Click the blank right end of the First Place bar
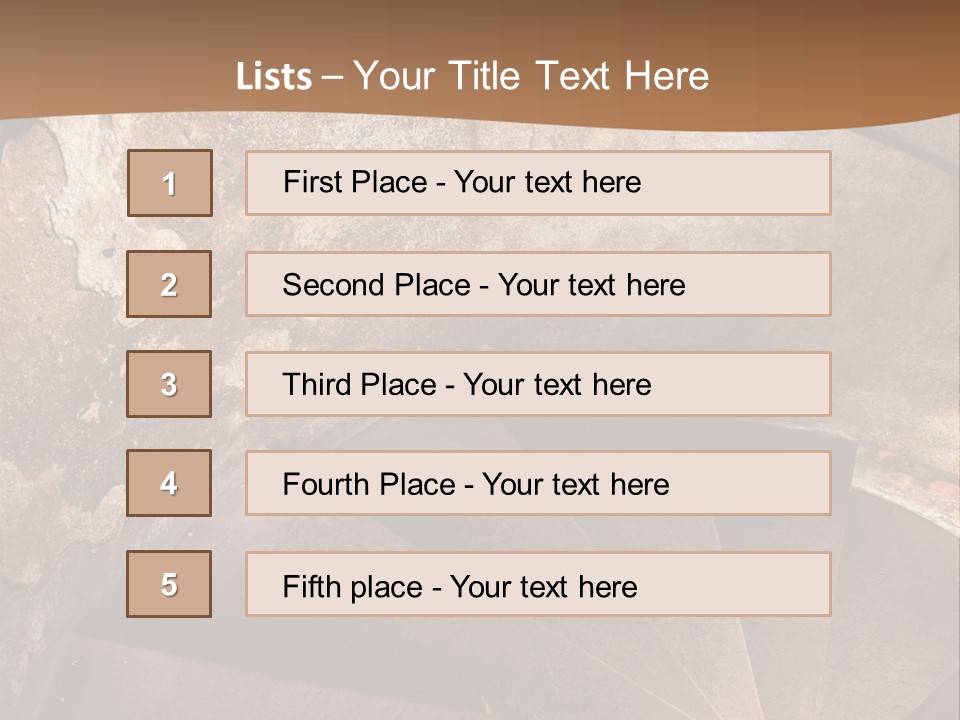960x720 pixels. pos(760,183)
